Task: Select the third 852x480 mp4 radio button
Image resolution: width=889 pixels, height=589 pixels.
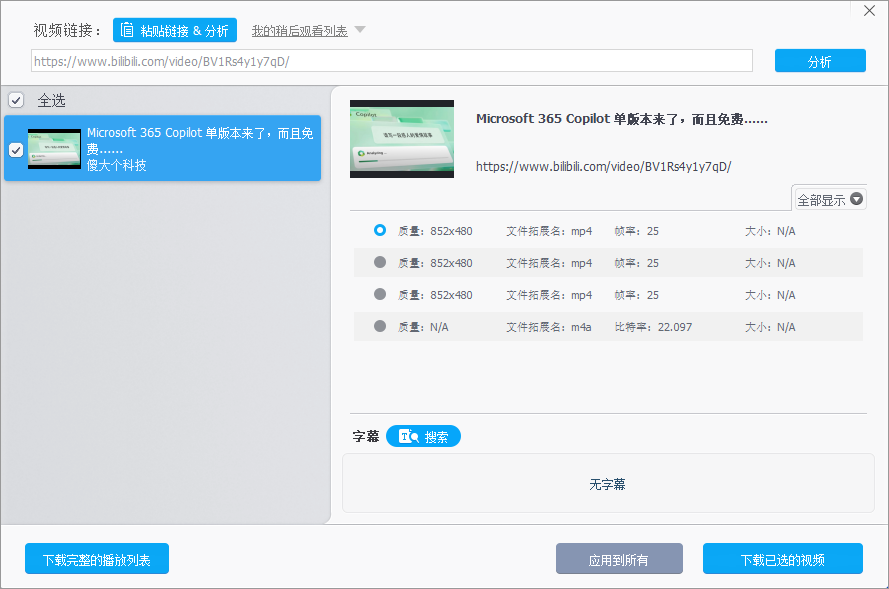Action: click(380, 294)
